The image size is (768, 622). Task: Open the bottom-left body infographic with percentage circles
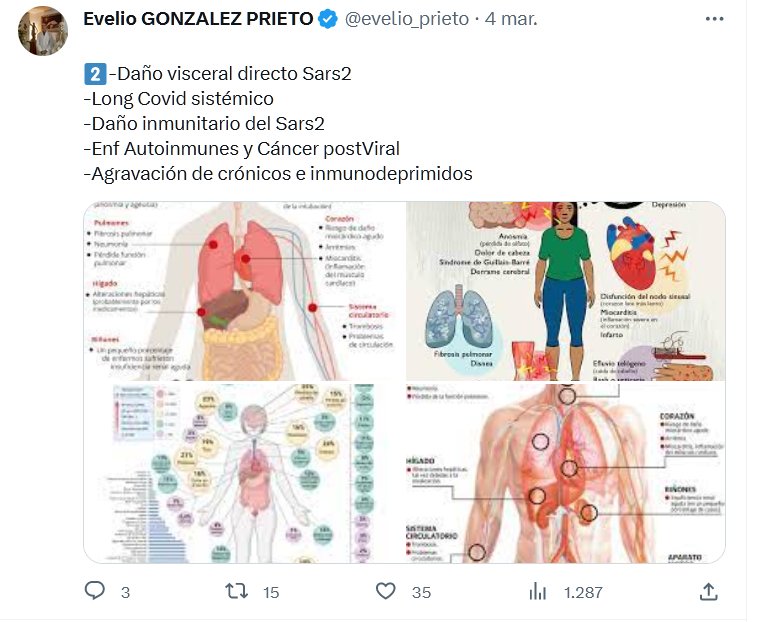click(243, 472)
